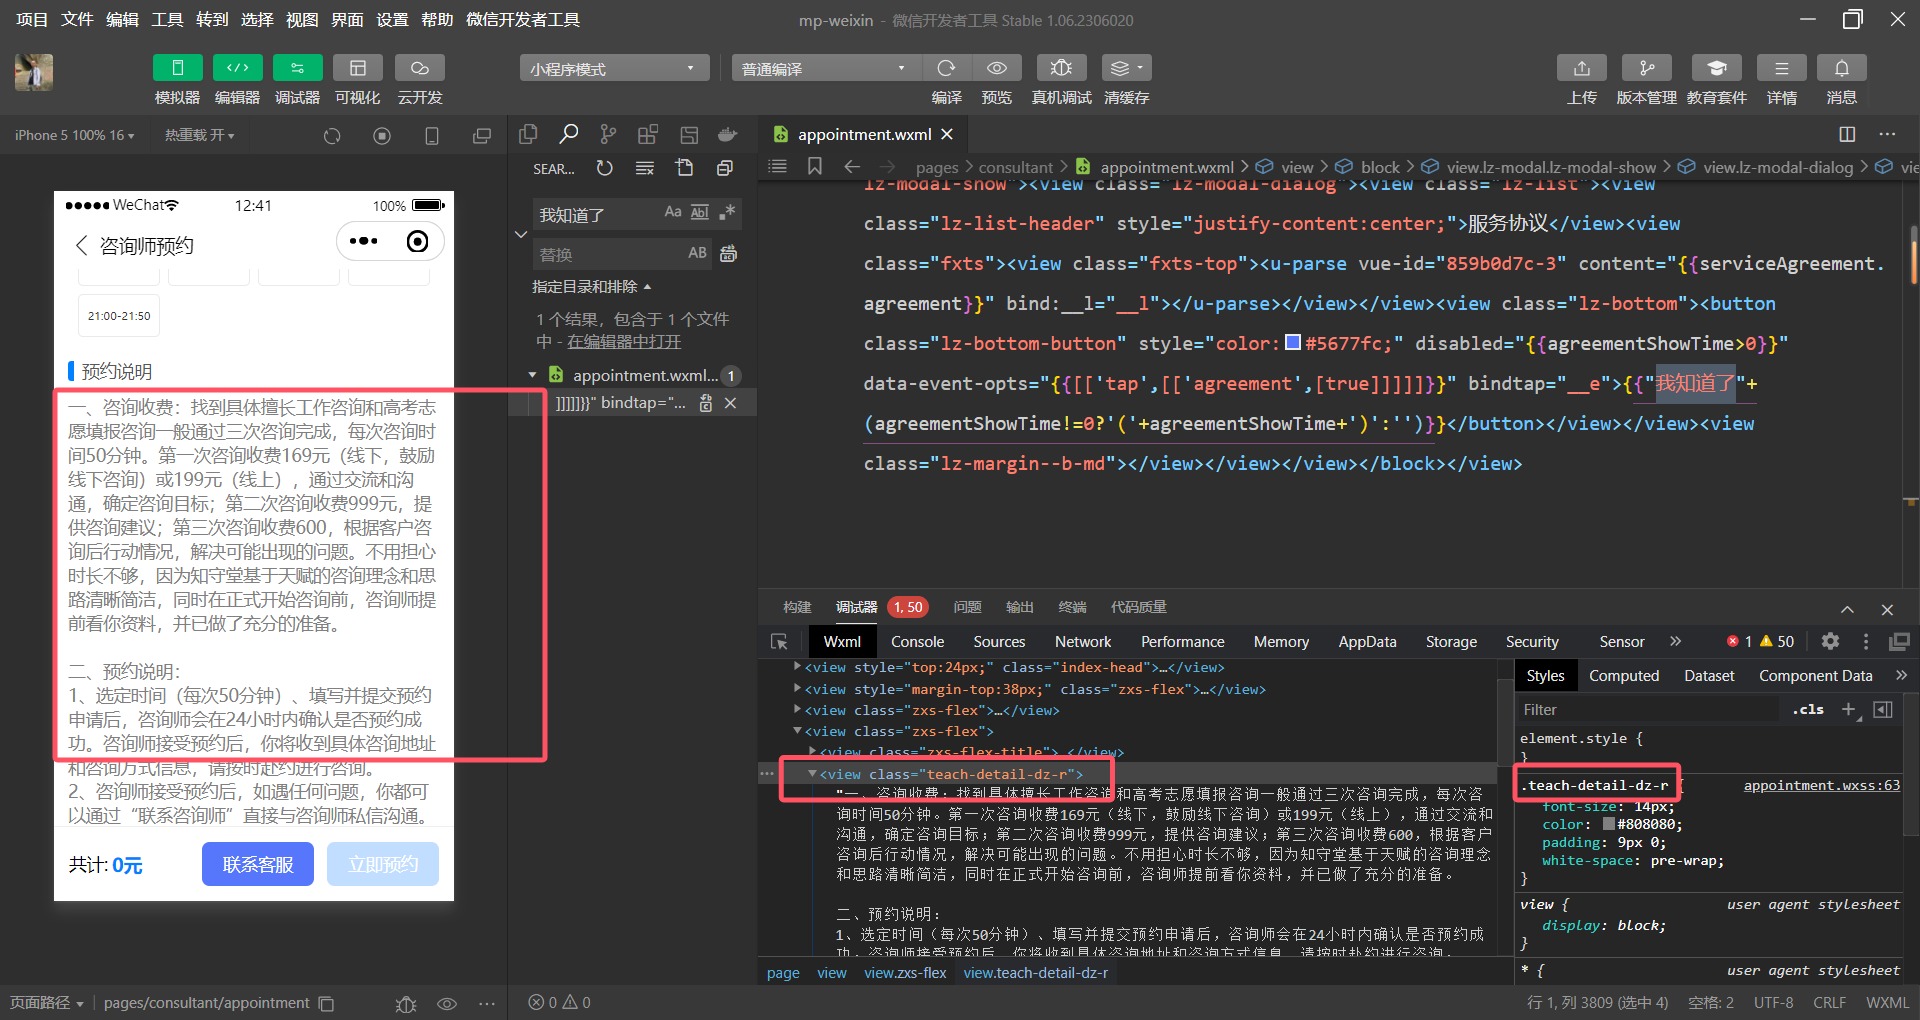This screenshot has height=1020, width=1920.
Task: Click the refresh search results icon
Action: (605, 168)
